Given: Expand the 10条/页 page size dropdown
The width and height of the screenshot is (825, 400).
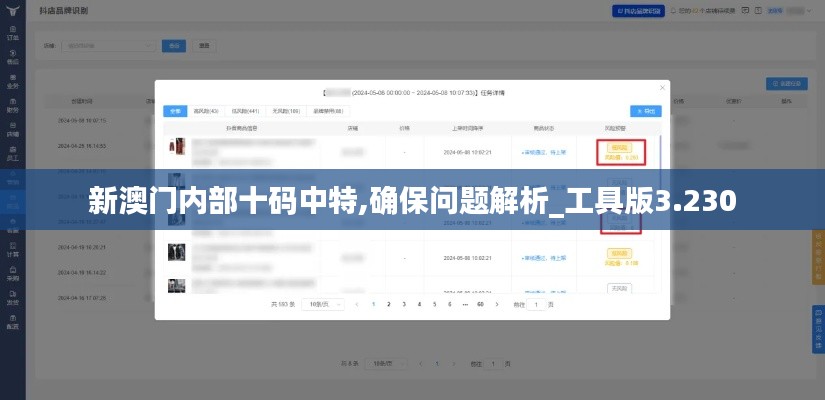Looking at the screenshot, I should (x=324, y=304).
